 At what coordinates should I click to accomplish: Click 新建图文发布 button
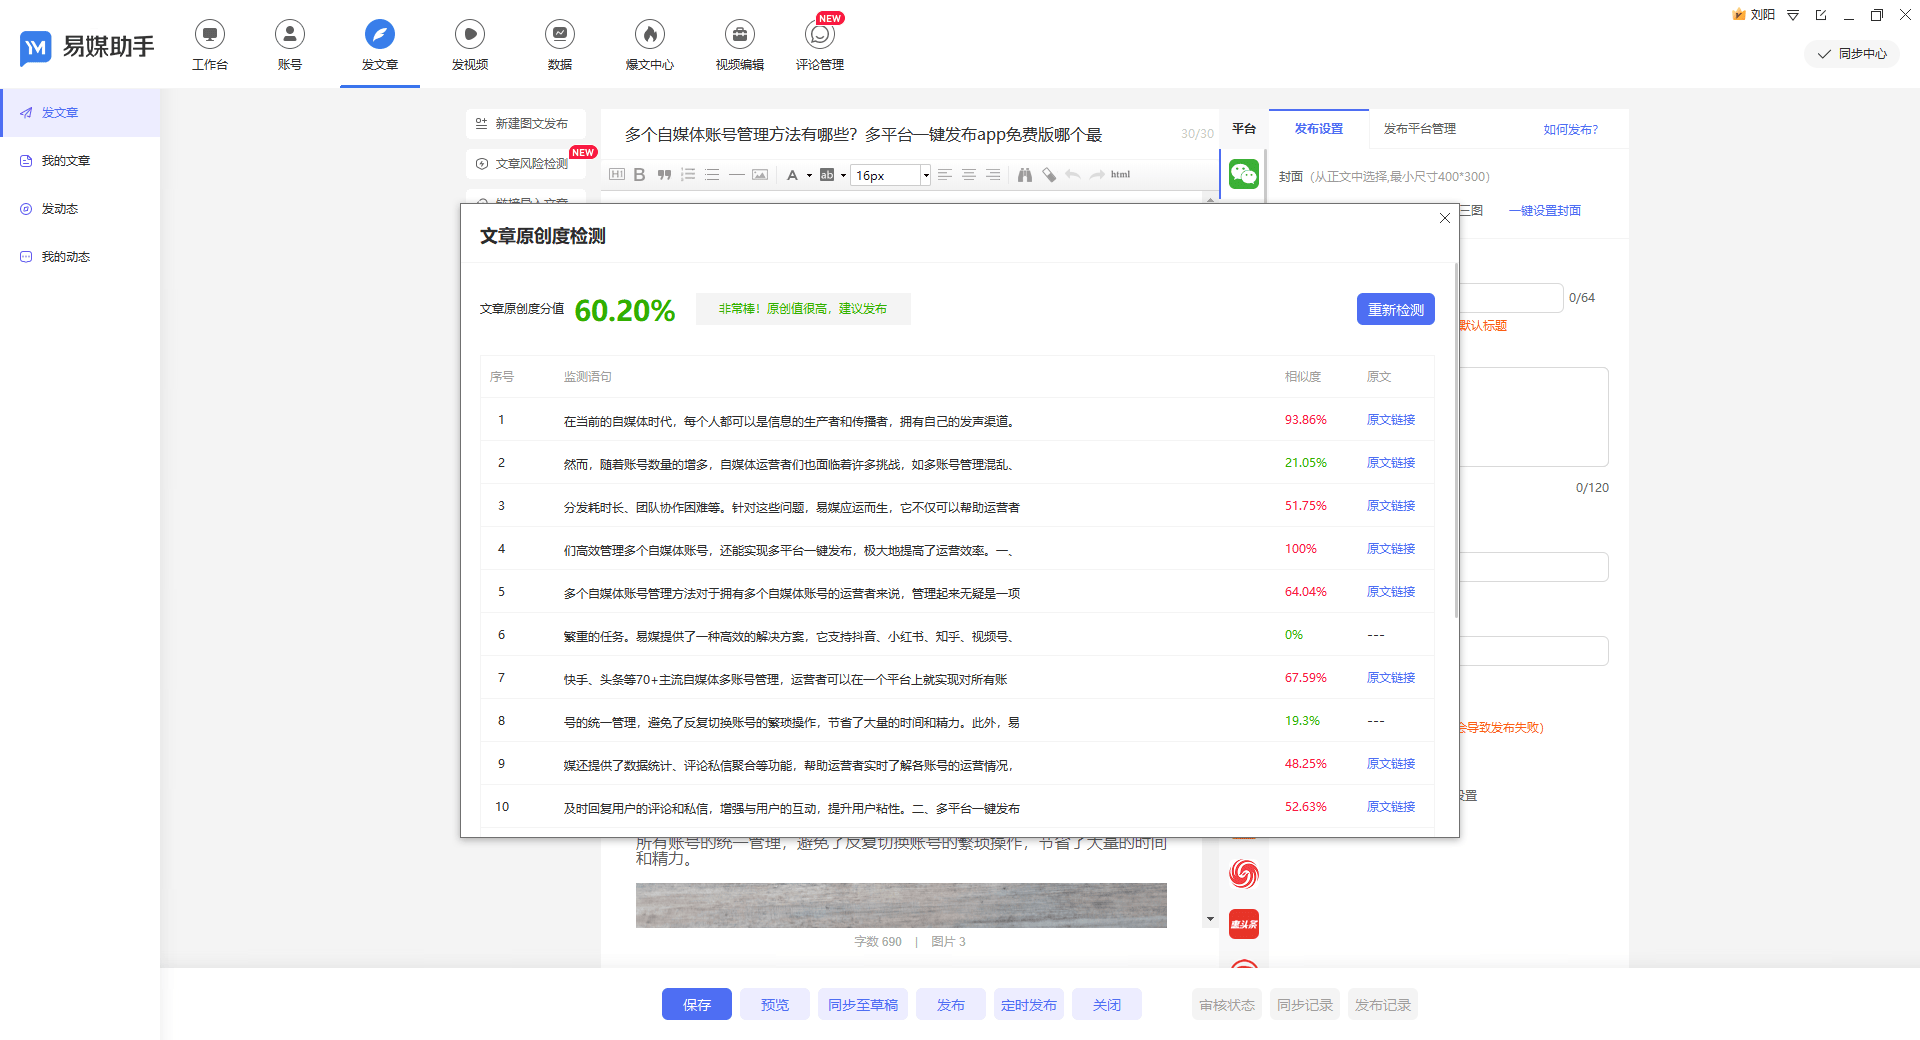tap(526, 124)
